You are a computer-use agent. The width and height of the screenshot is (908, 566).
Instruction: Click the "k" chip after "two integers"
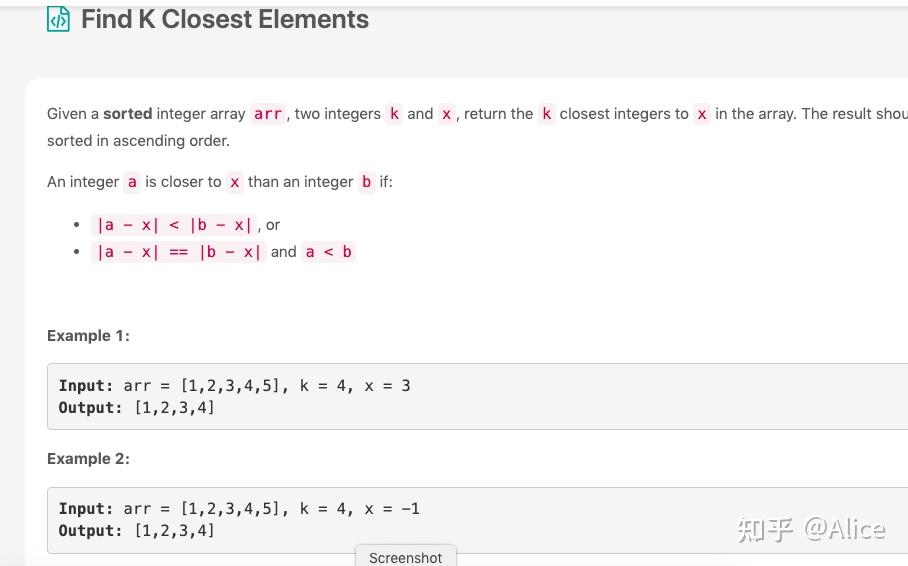(395, 114)
